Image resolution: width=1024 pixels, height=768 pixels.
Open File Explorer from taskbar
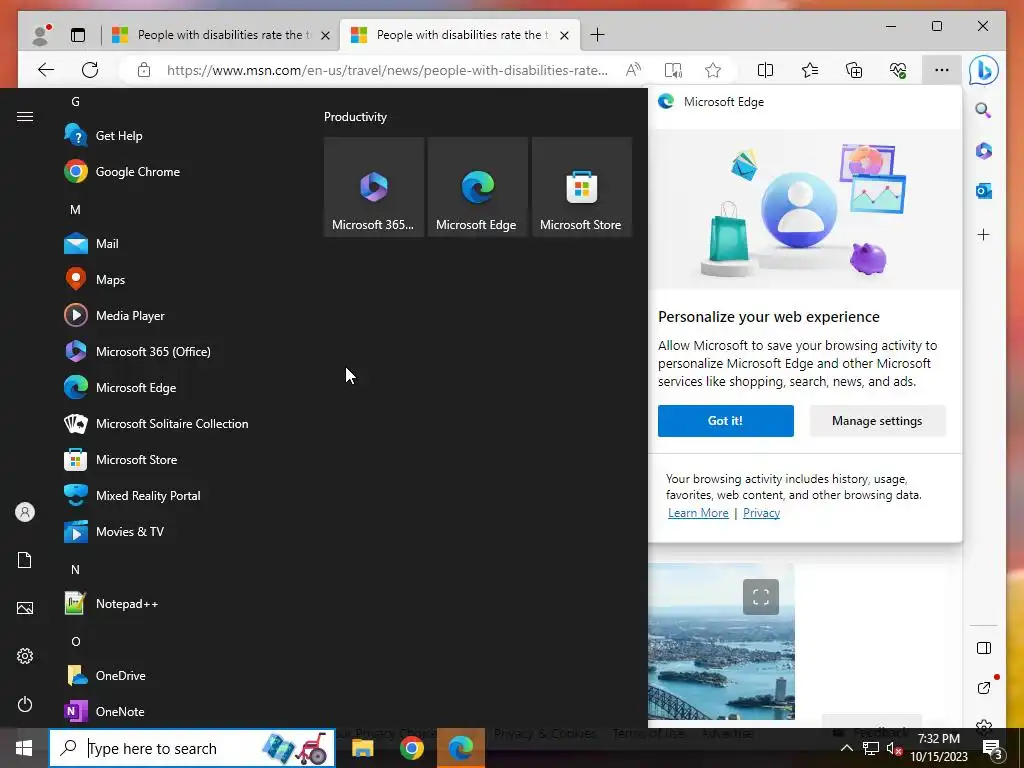[x=362, y=748]
